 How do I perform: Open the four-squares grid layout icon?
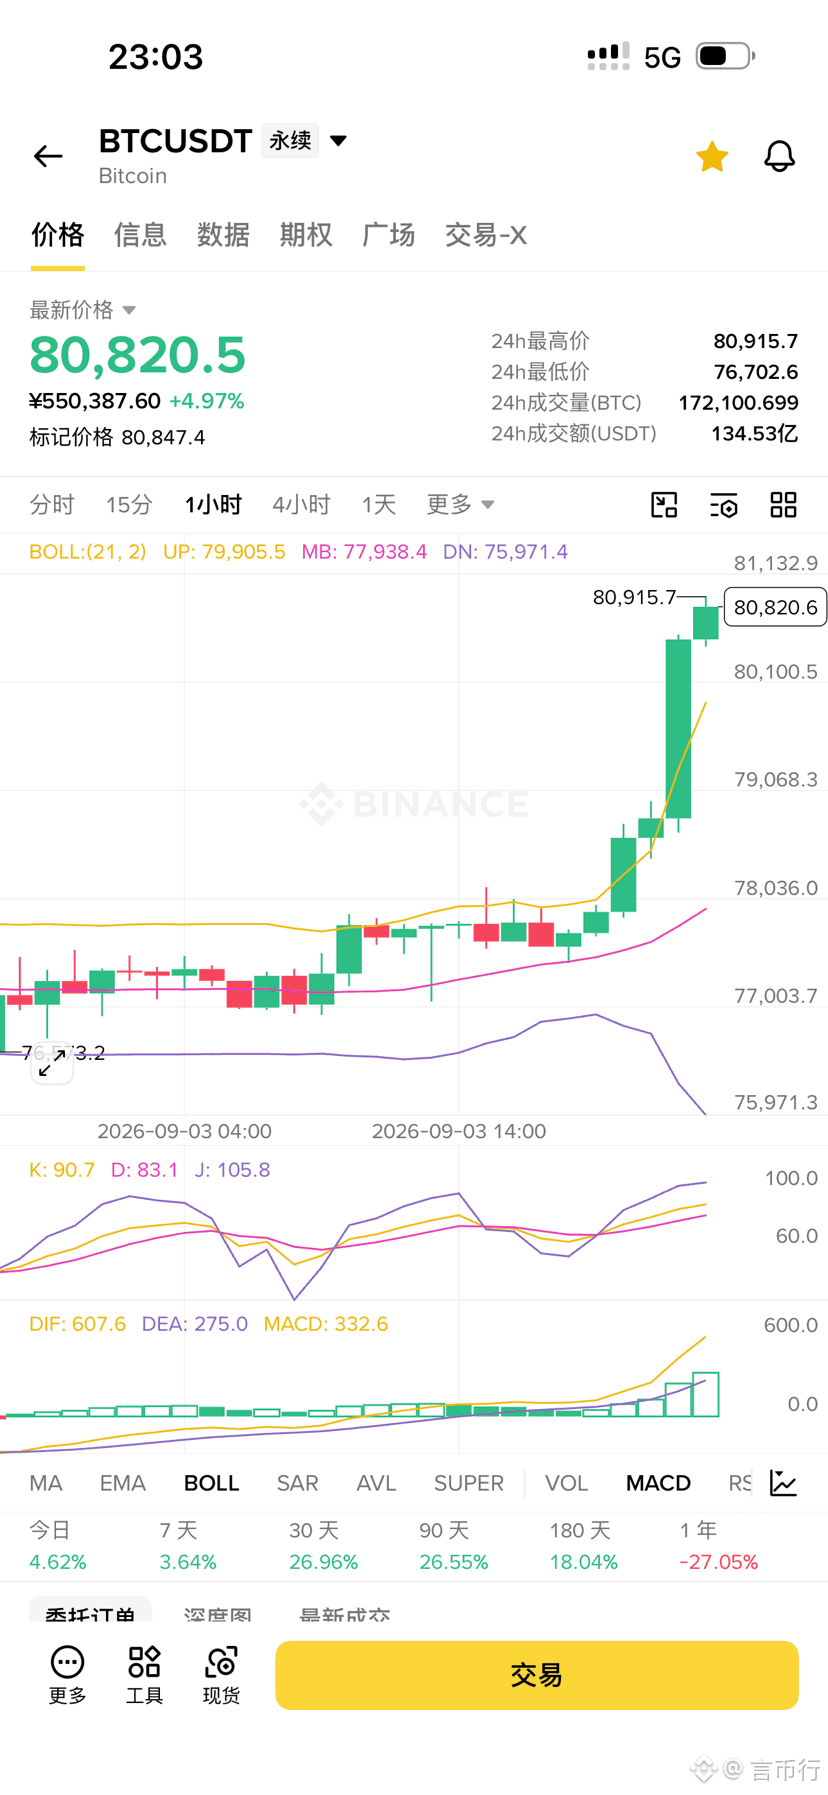click(x=783, y=505)
